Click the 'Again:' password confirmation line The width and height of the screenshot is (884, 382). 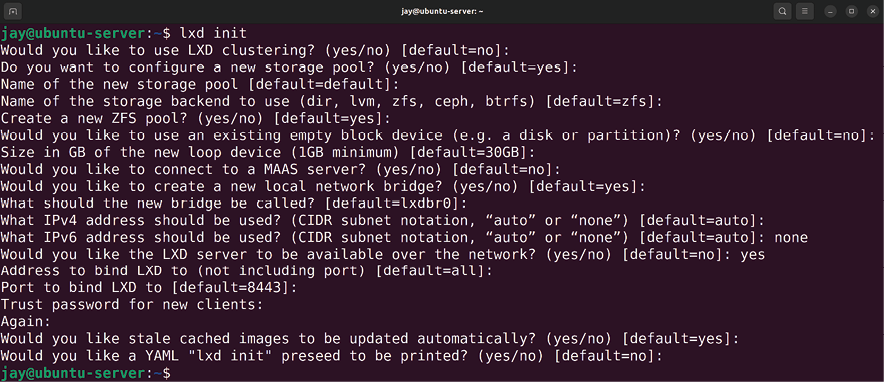click(26, 322)
